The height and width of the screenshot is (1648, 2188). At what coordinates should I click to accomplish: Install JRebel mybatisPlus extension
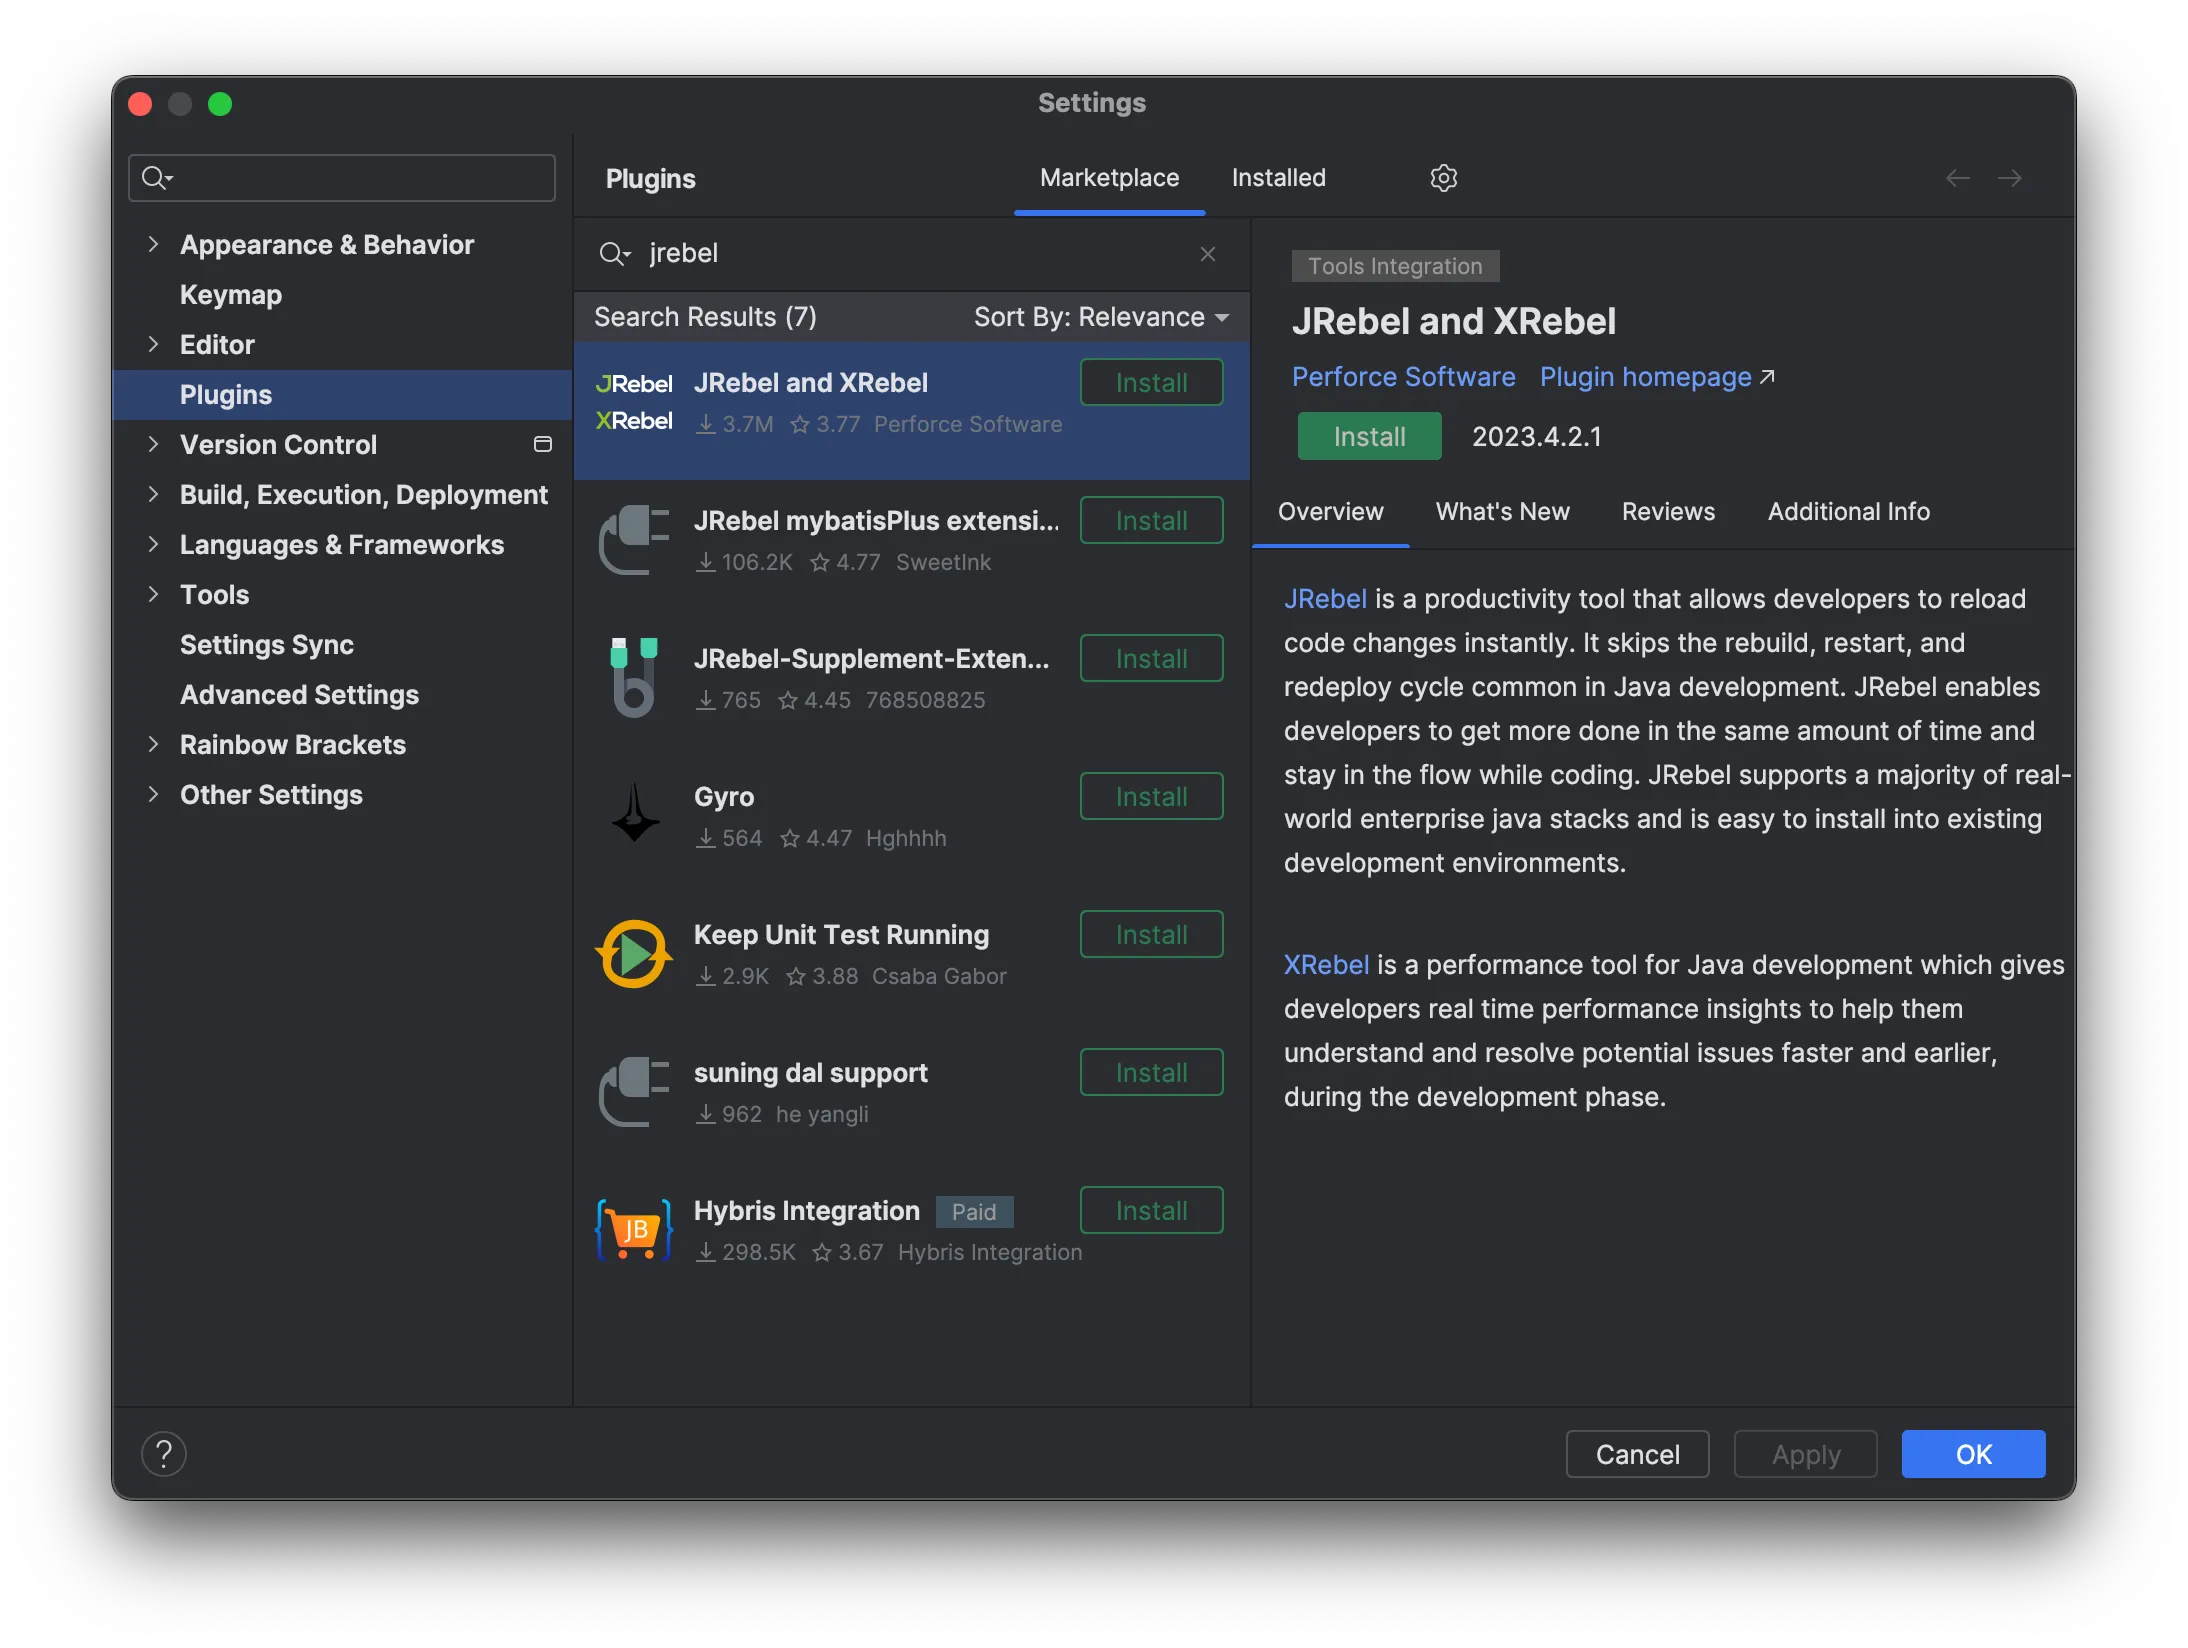[1151, 520]
